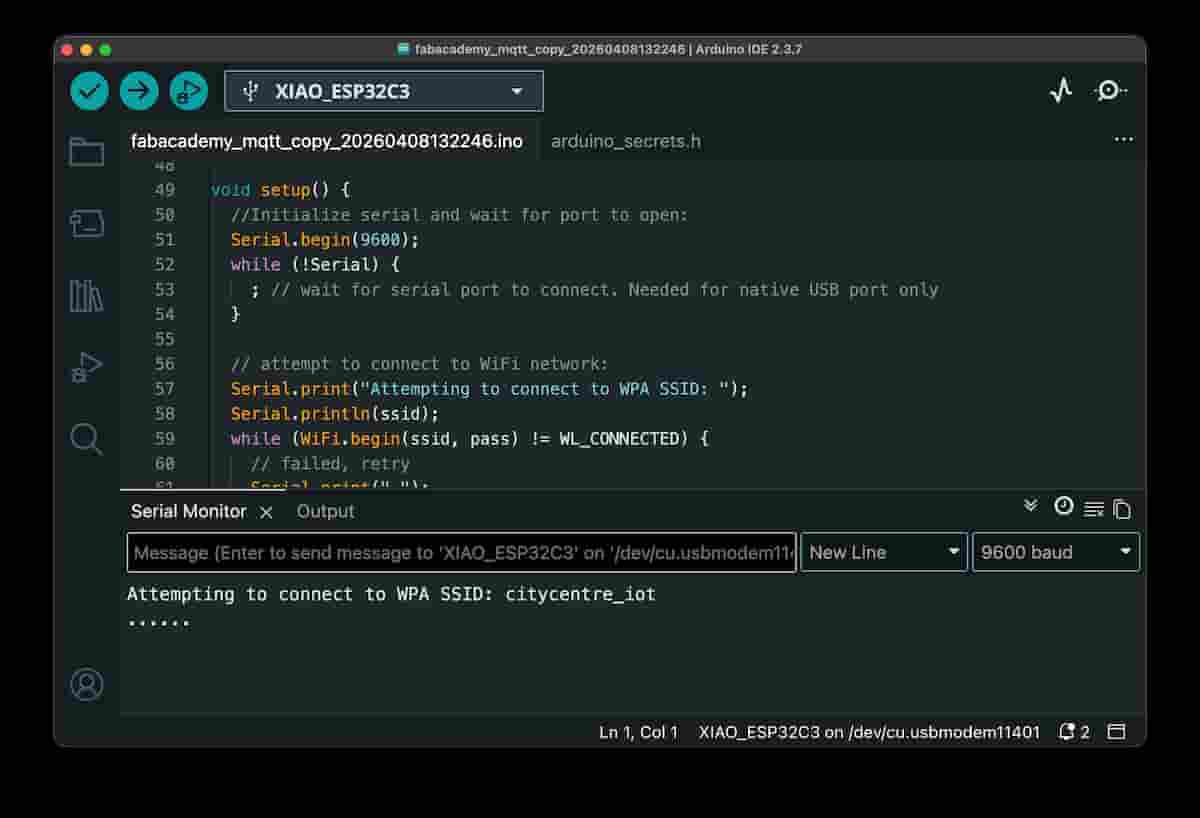
Task: Click the while (!Serial) code line
Action: 315,265
